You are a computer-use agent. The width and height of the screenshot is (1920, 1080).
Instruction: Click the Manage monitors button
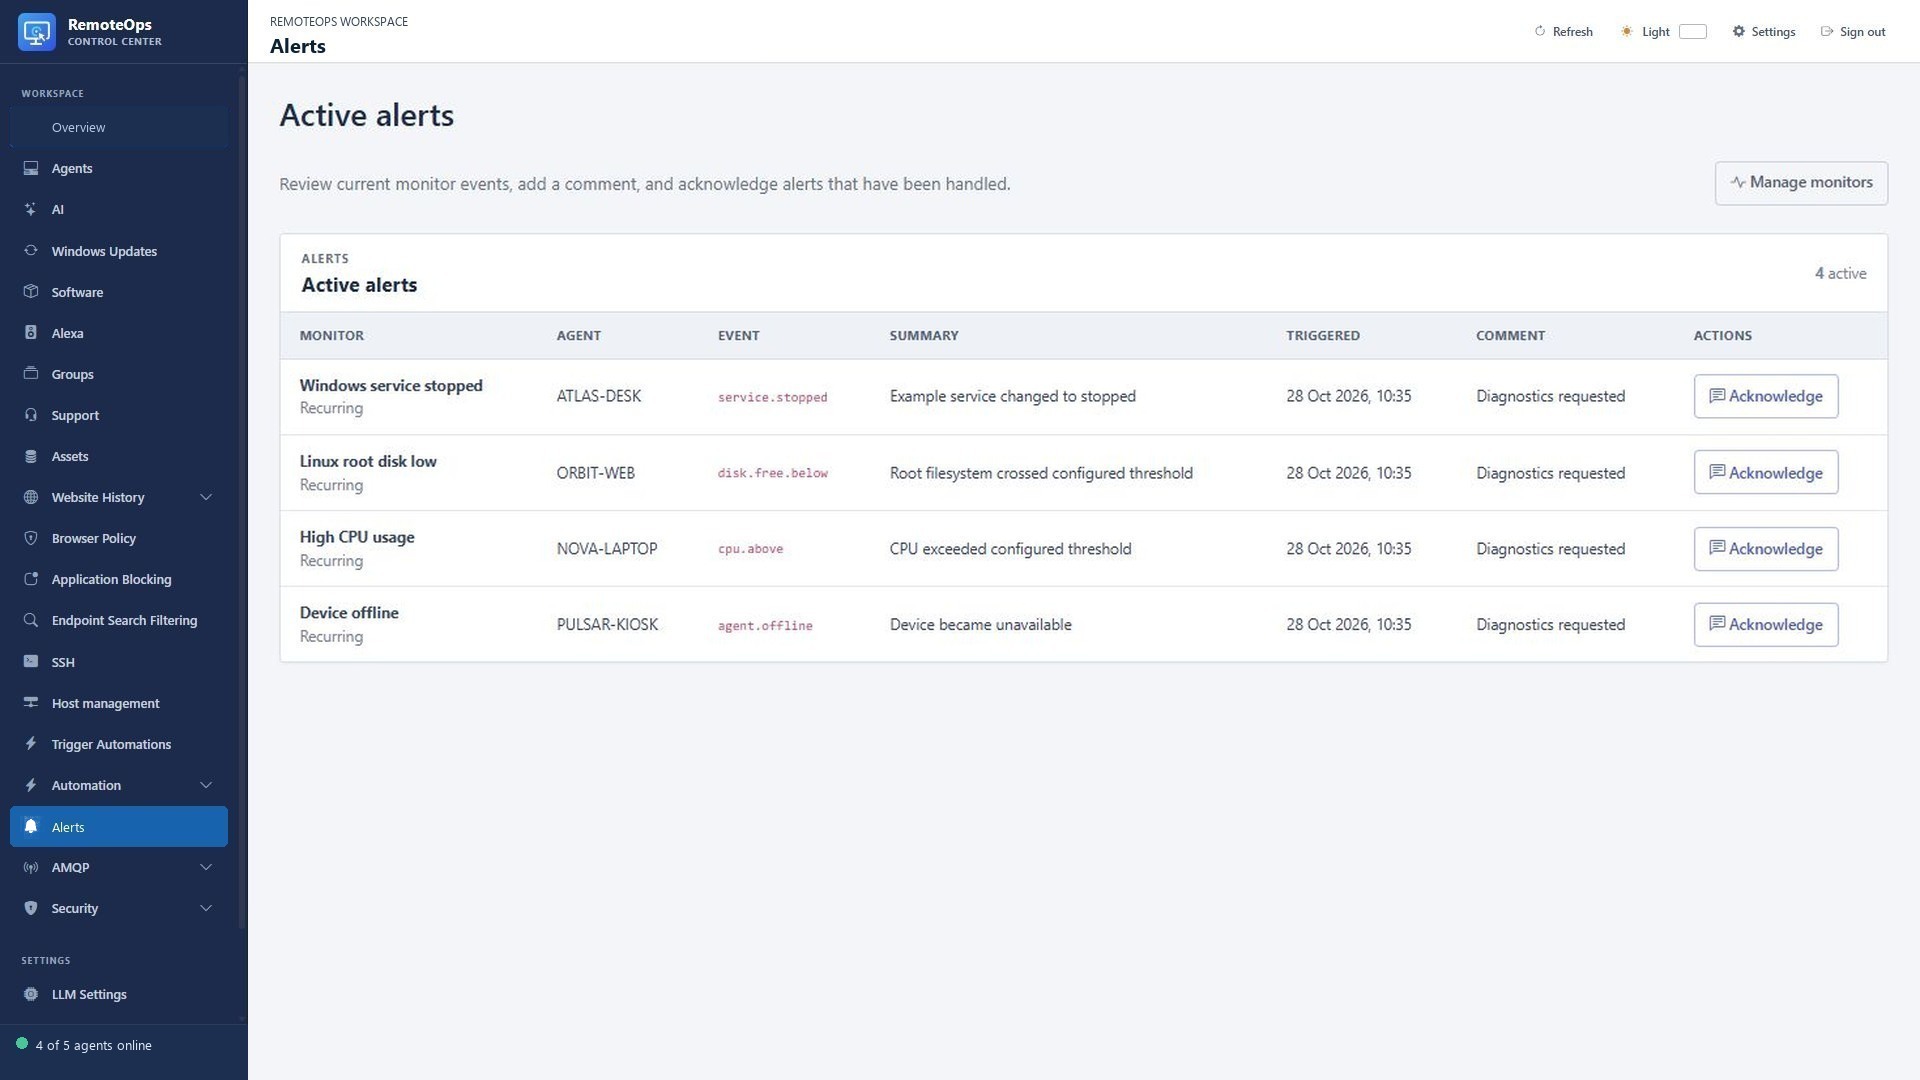coord(1801,183)
